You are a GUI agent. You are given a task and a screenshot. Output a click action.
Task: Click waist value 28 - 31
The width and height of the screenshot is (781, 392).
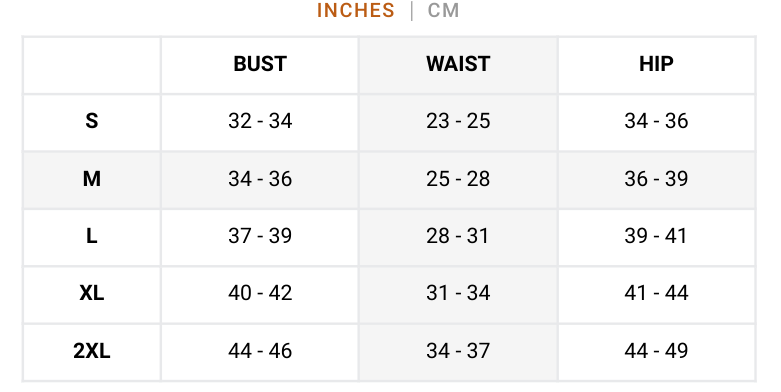457,236
